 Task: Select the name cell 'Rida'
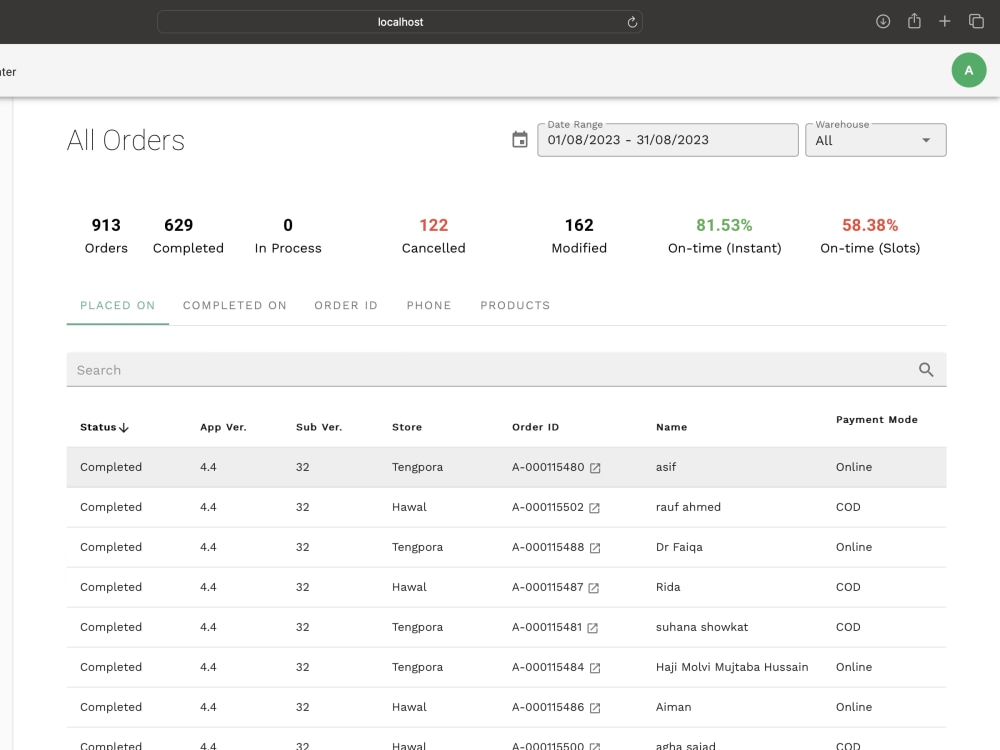(x=668, y=587)
